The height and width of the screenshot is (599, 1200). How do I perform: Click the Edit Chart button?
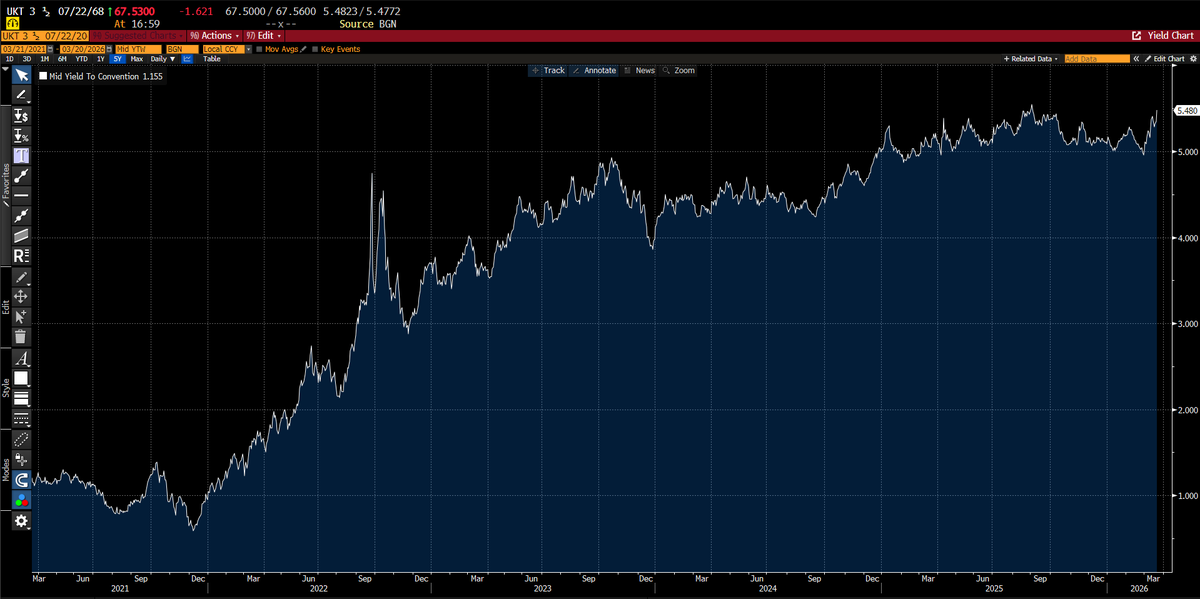point(1165,59)
